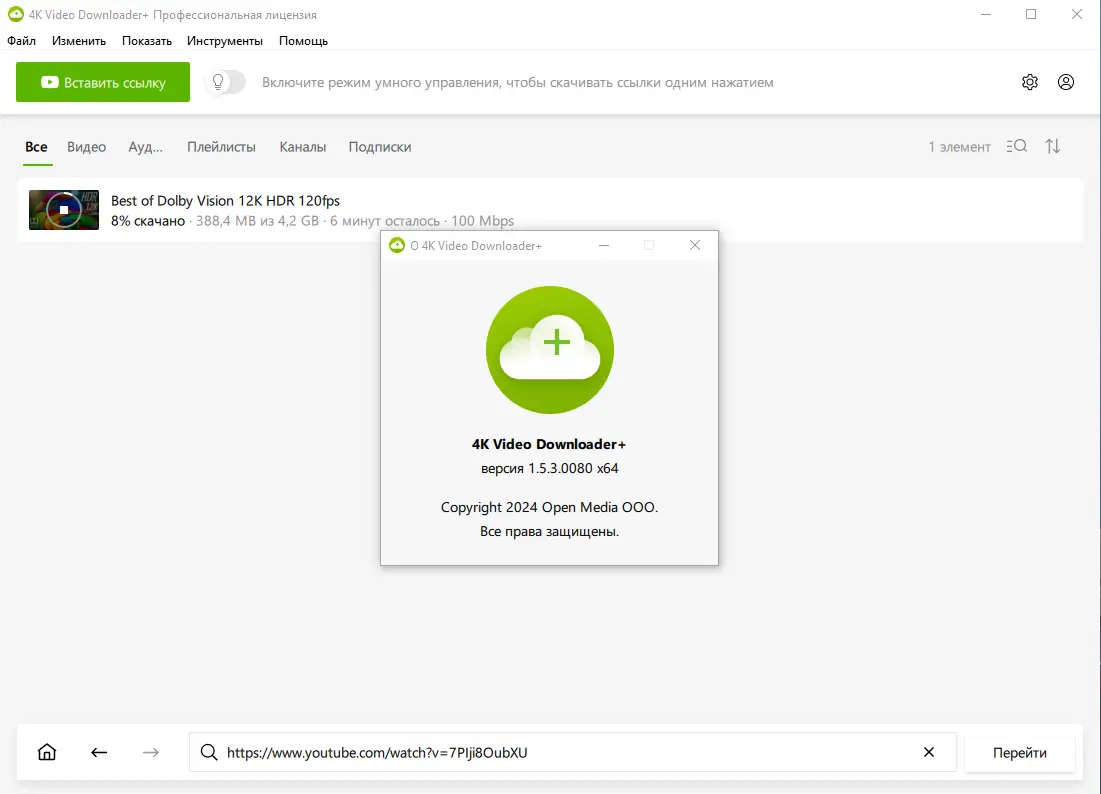1101x794 pixels.
Task: Open the Файл menu
Action: [21, 41]
